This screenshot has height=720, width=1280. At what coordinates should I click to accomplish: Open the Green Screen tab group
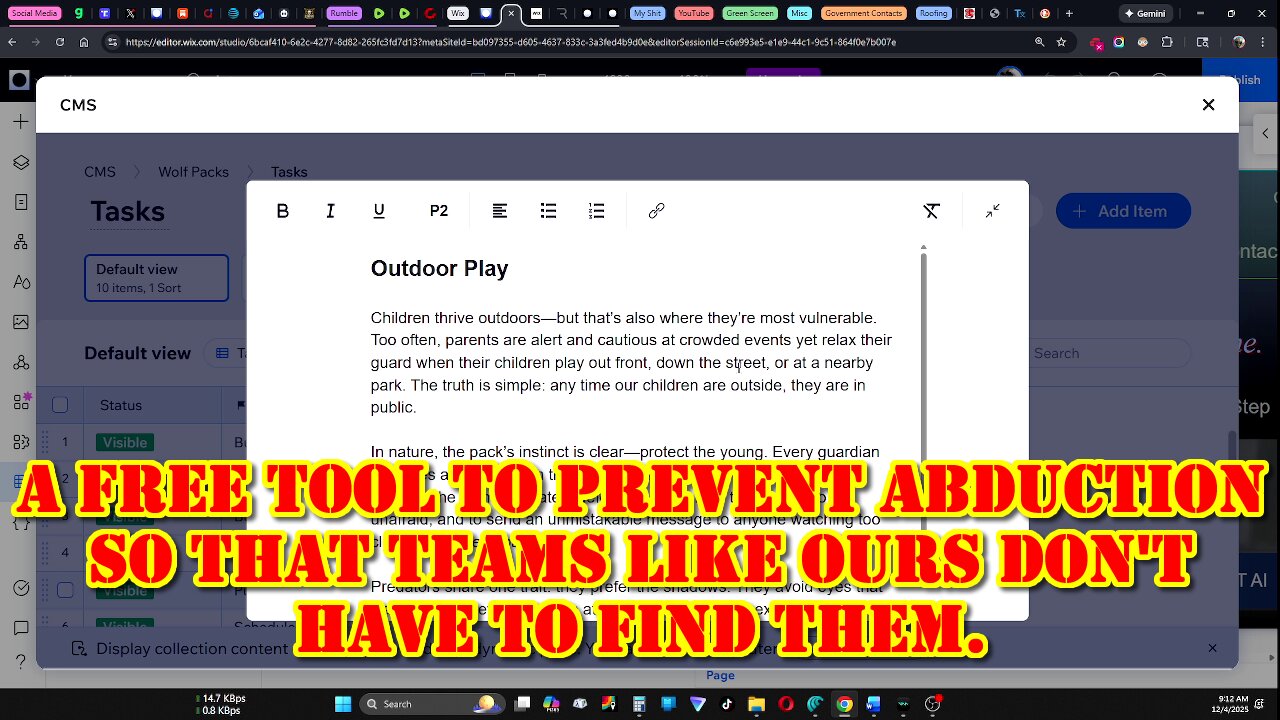pos(751,13)
